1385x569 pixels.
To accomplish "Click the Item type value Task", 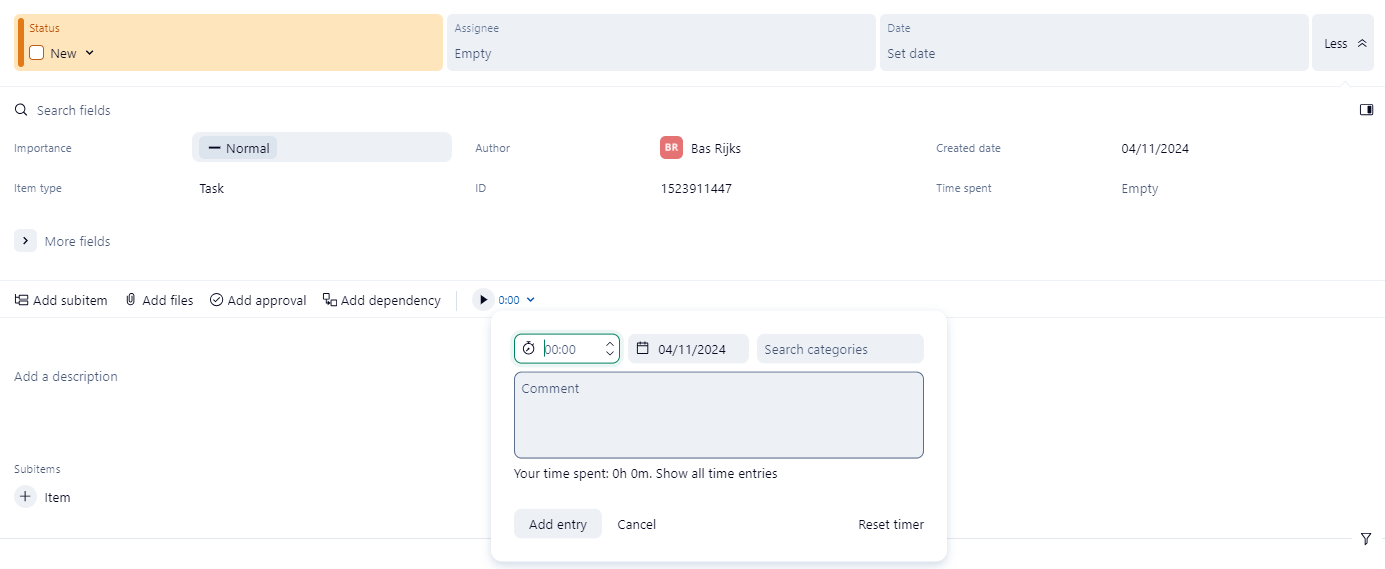I will (212, 188).
